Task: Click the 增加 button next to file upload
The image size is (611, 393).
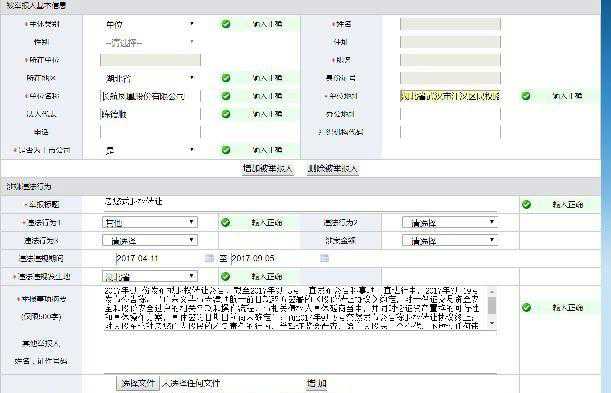Action: (x=316, y=383)
